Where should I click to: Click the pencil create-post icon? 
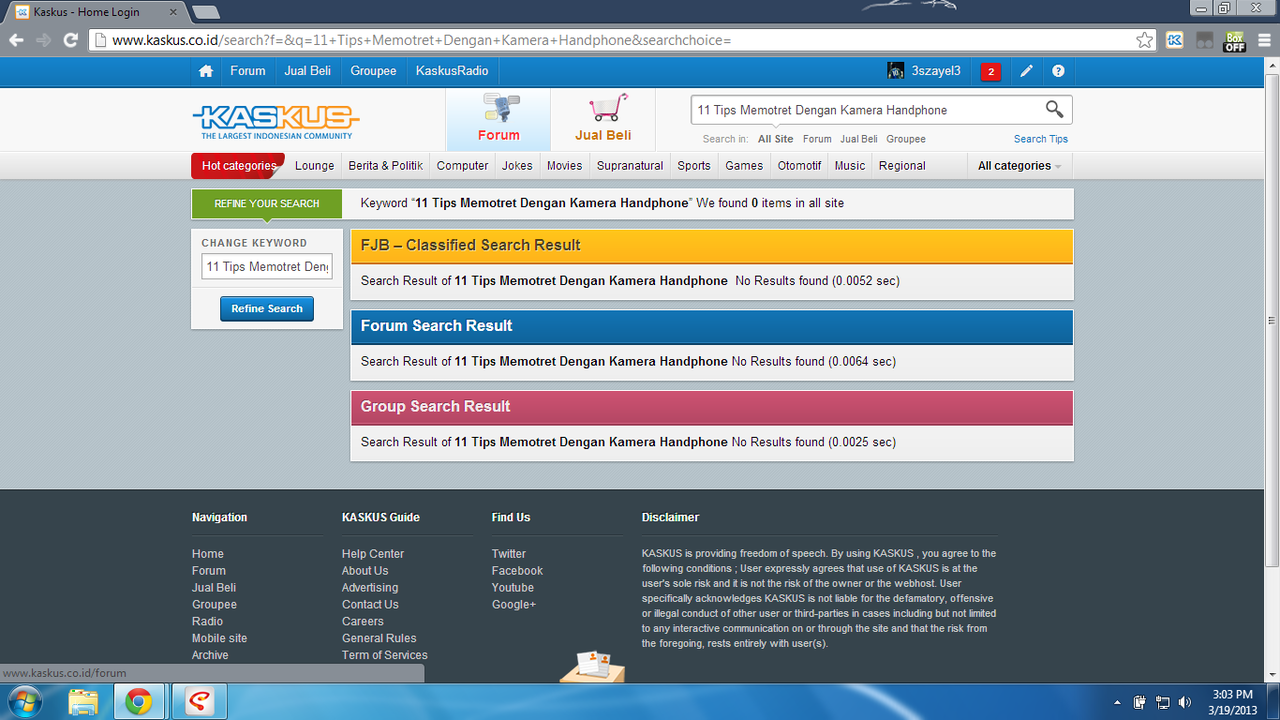pos(1026,71)
